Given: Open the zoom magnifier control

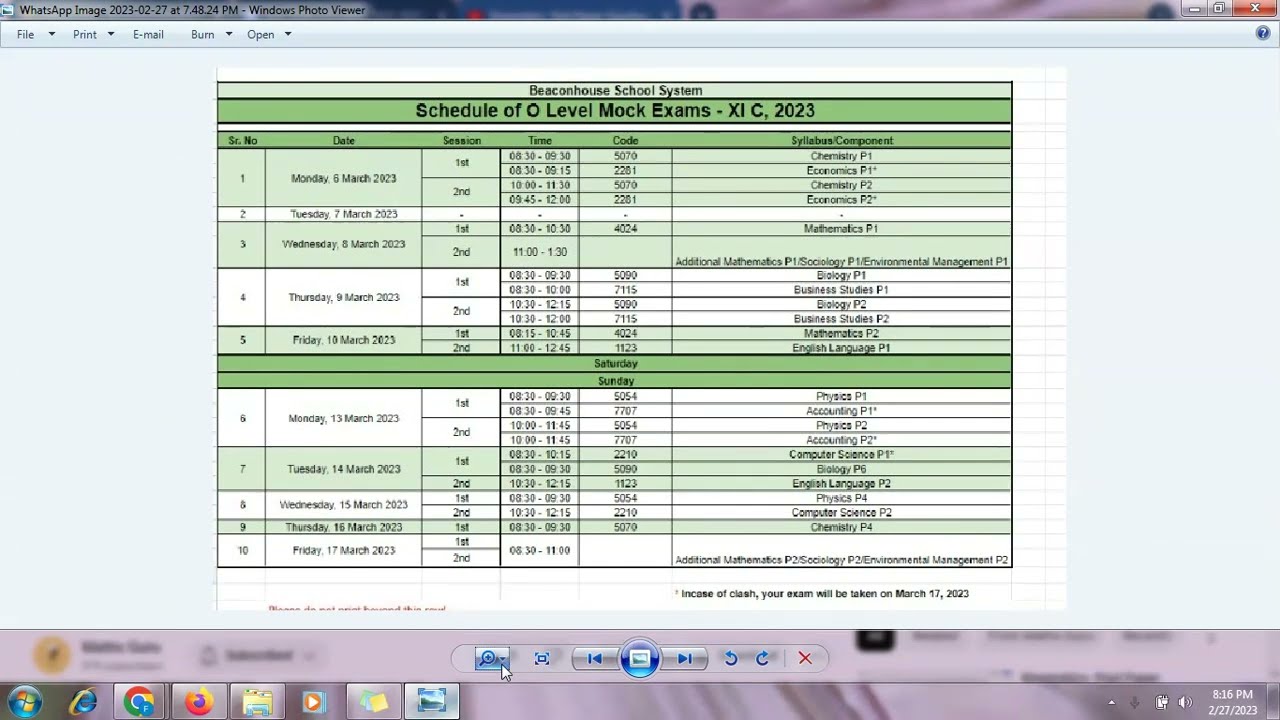Looking at the screenshot, I should (492, 658).
